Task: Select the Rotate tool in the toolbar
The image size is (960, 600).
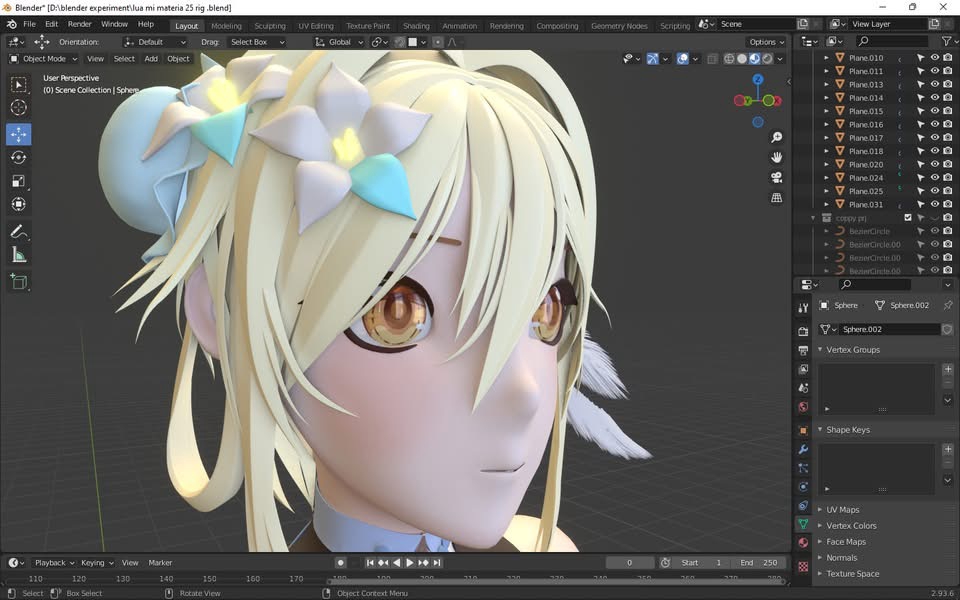Action: point(18,157)
